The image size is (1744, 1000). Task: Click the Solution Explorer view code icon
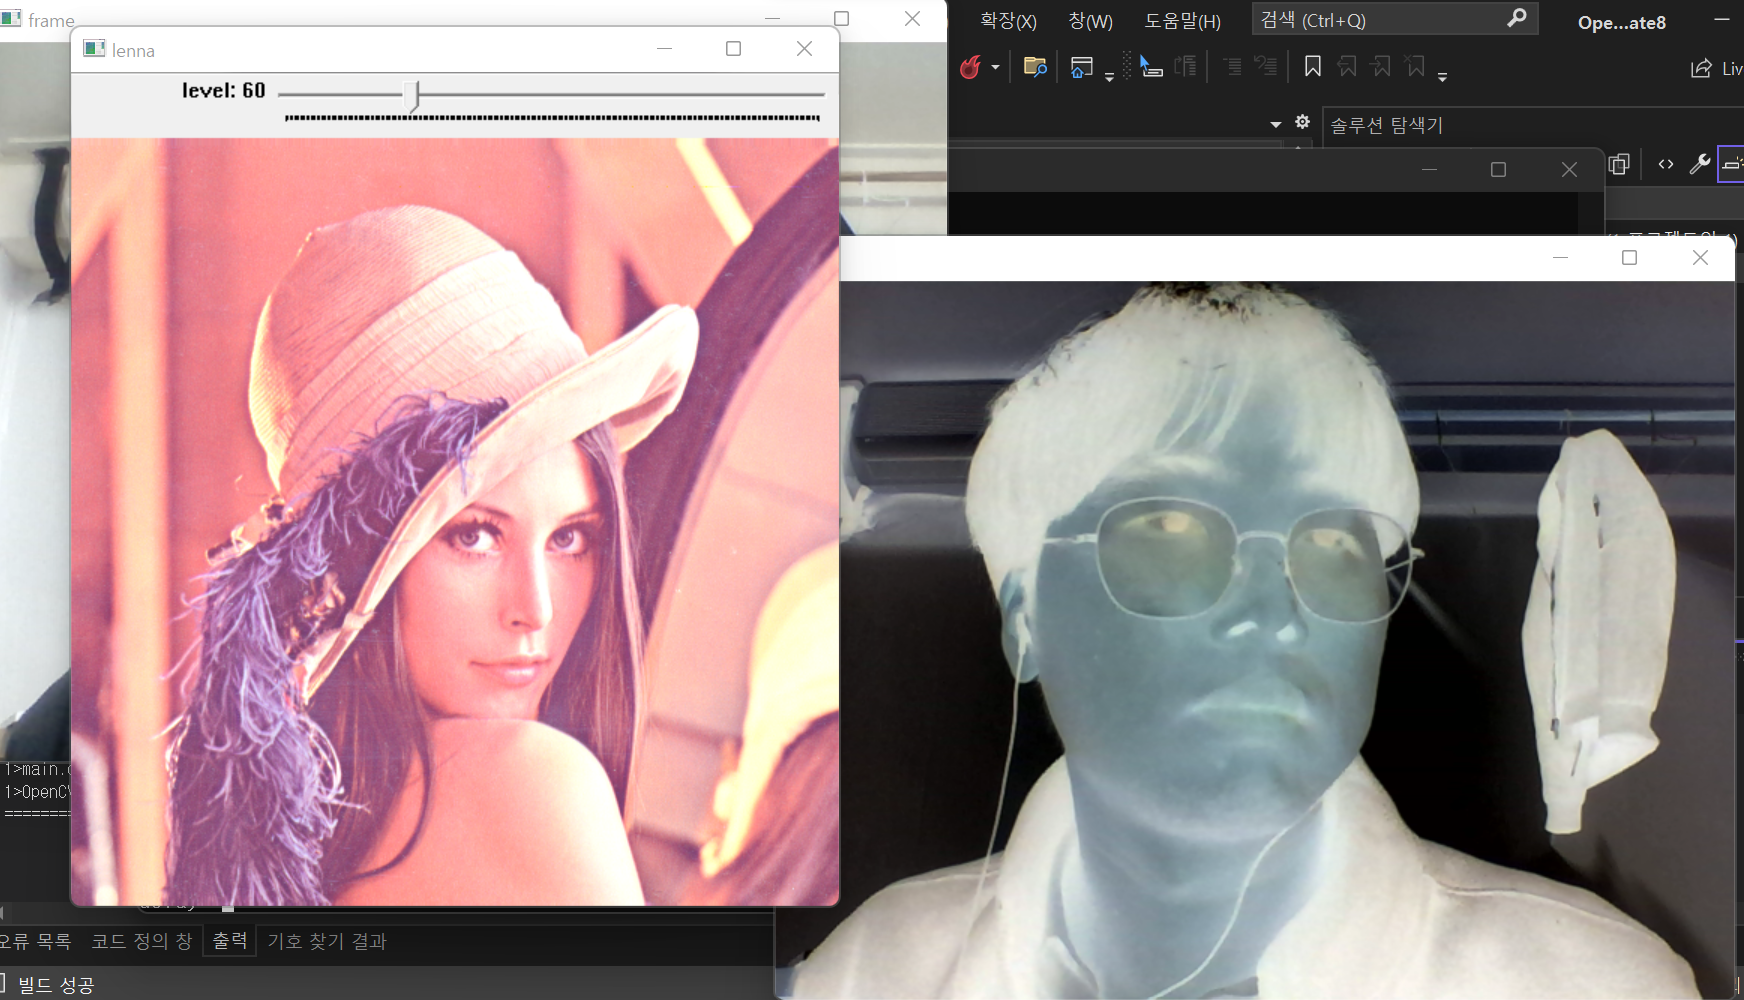(x=1666, y=164)
